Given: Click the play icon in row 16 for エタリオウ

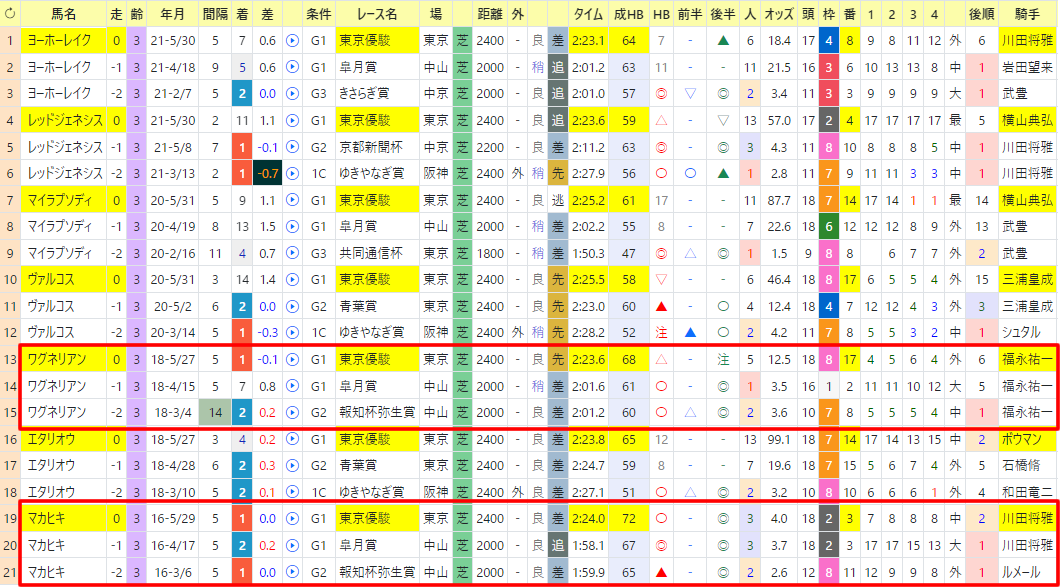Looking at the screenshot, I should pyautogui.click(x=292, y=440).
